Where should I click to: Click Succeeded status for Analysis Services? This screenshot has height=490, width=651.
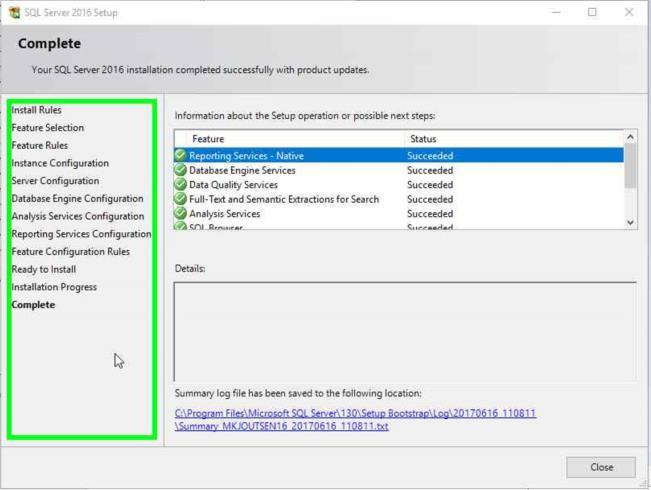pos(430,214)
